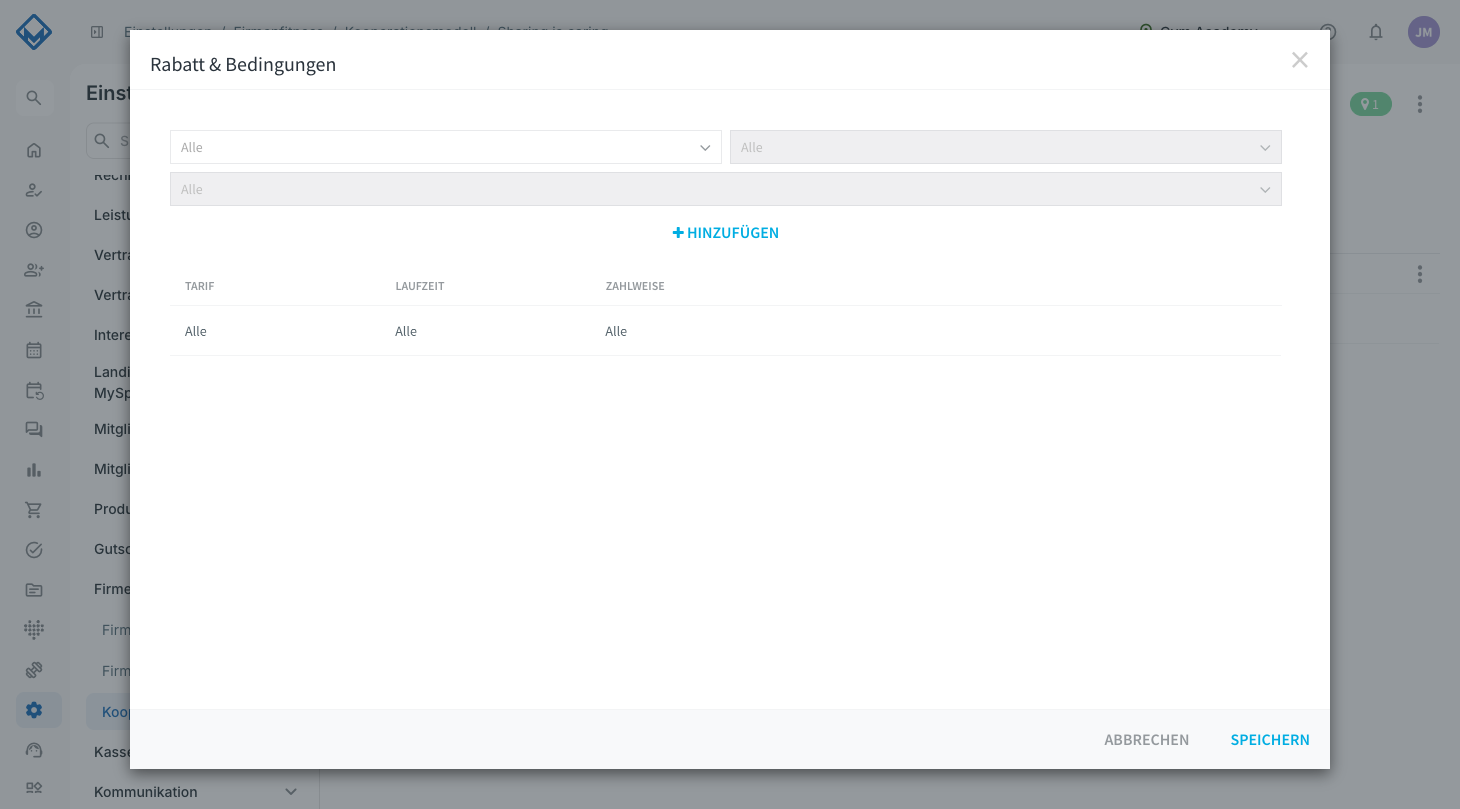
Task: Open the help icon in the top bar
Action: point(1328,32)
